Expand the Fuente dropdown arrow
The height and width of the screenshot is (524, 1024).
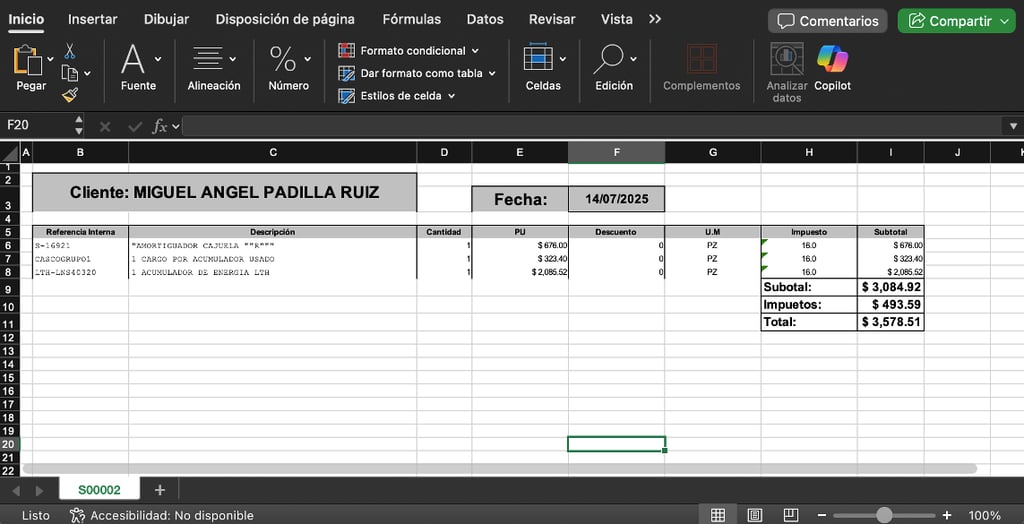point(157,59)
